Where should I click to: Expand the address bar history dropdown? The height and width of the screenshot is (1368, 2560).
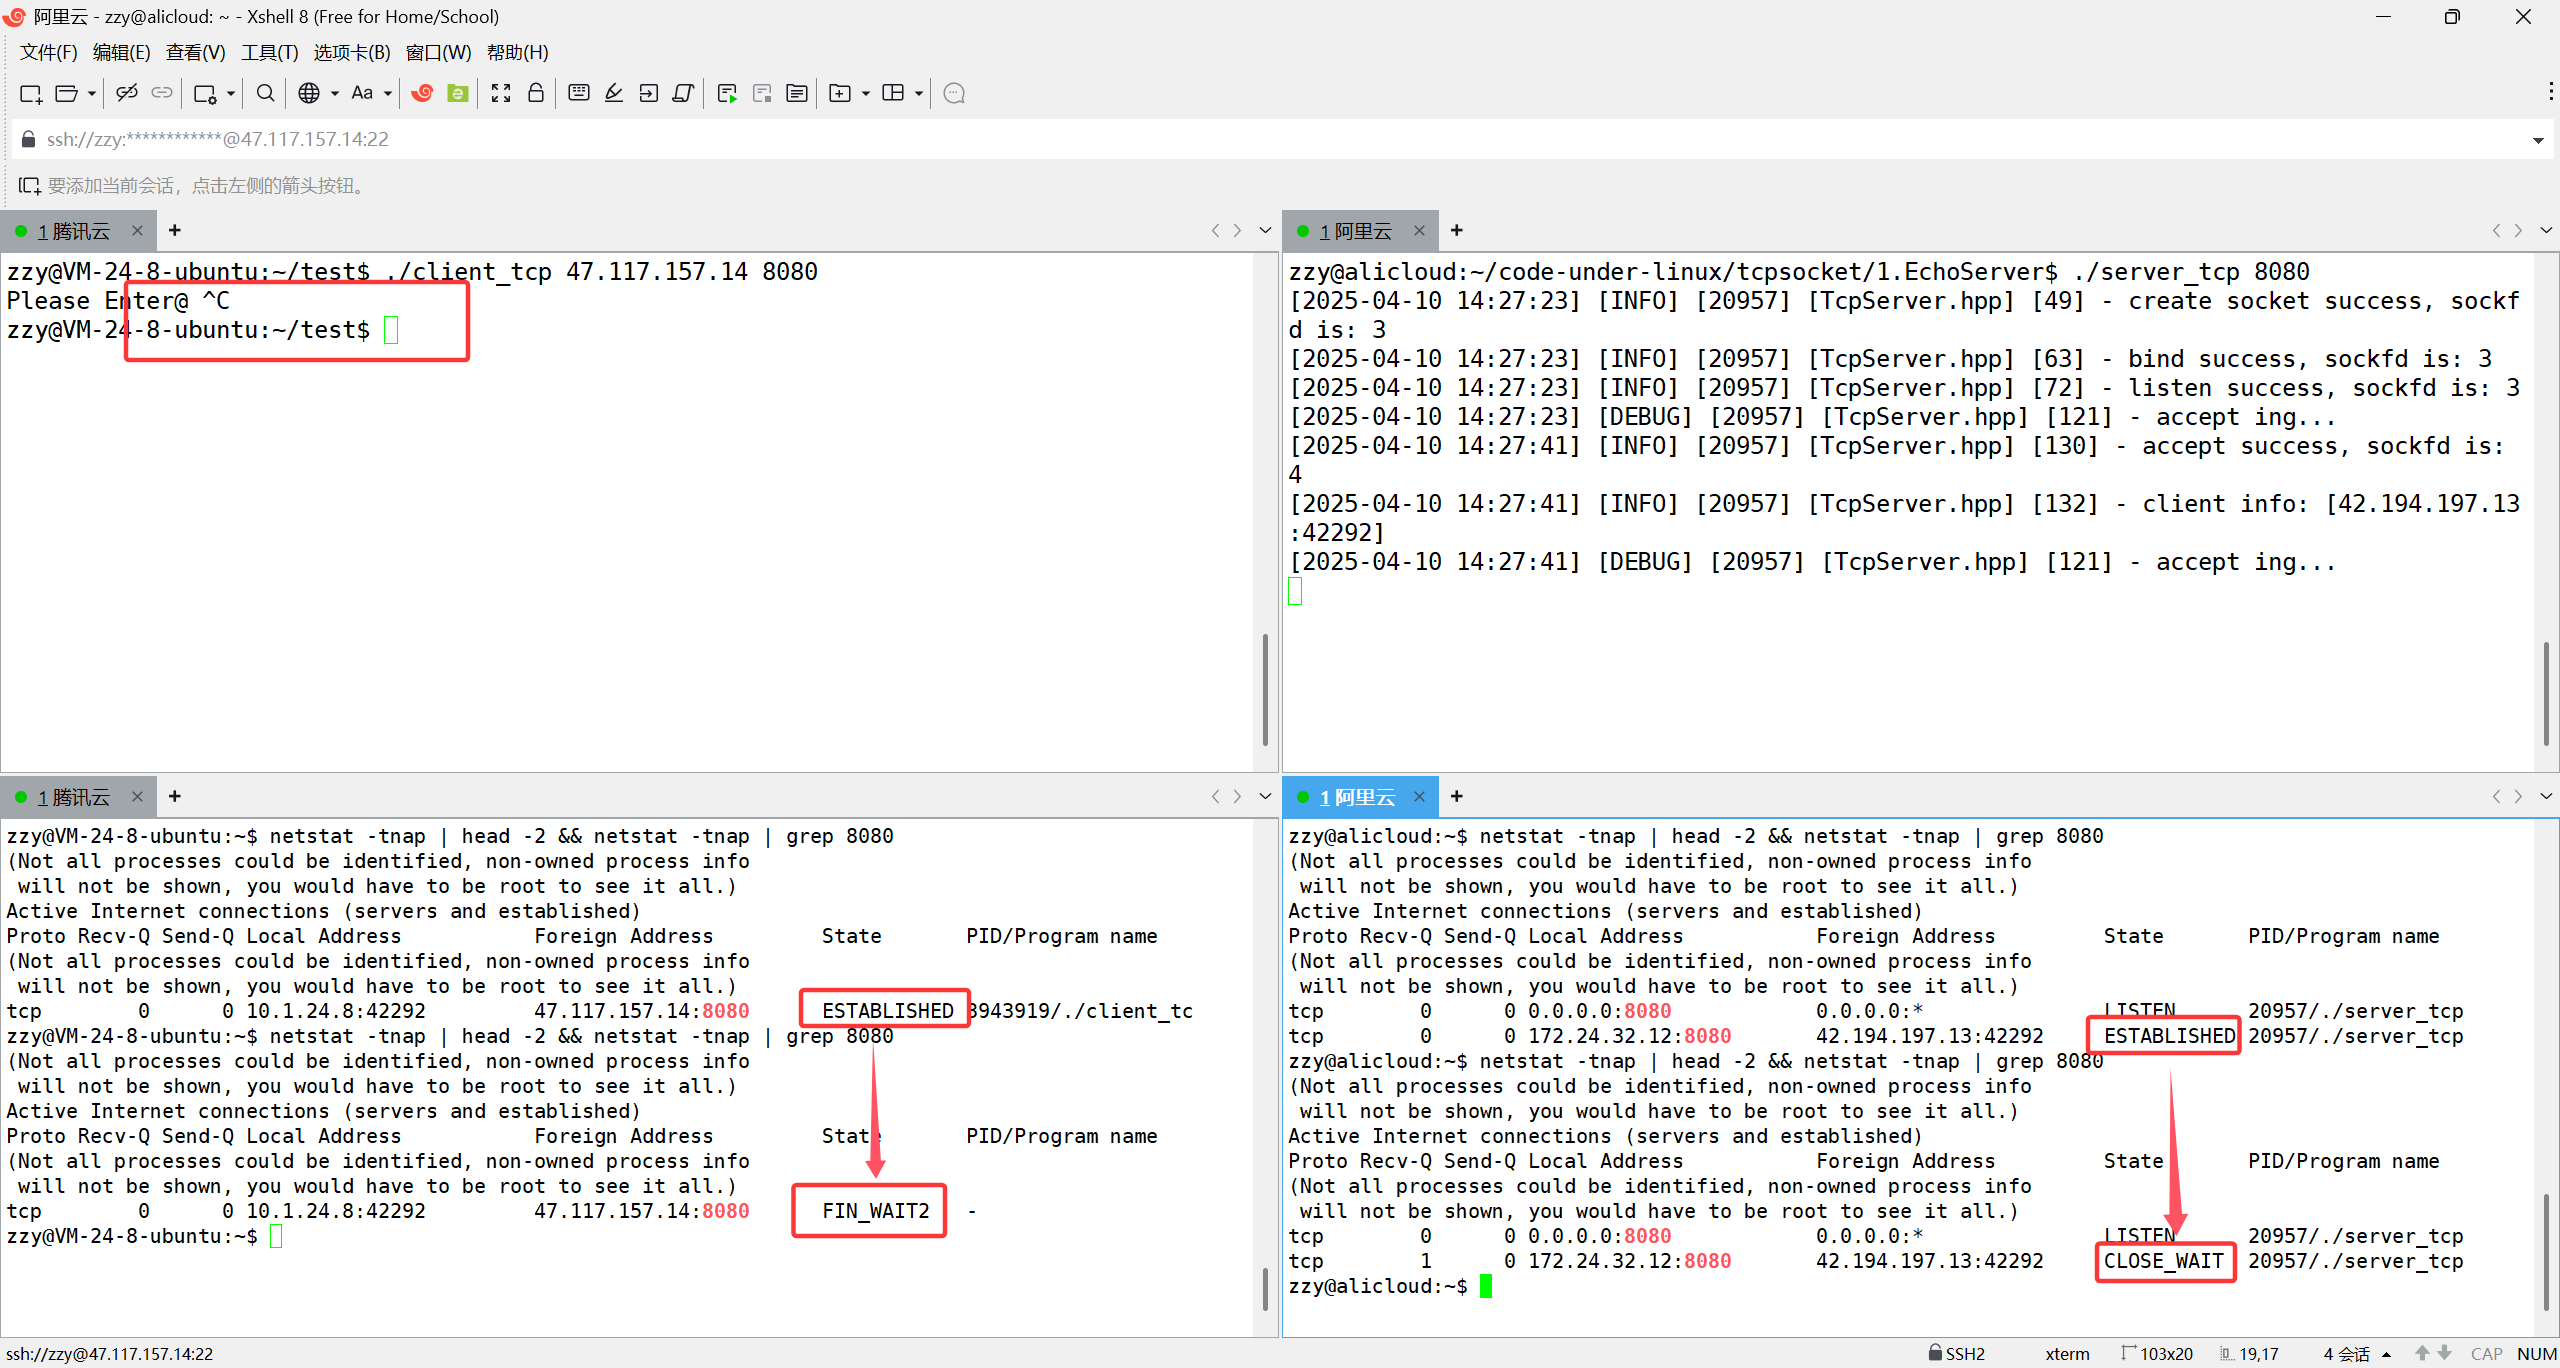[x=2538, y=140]
